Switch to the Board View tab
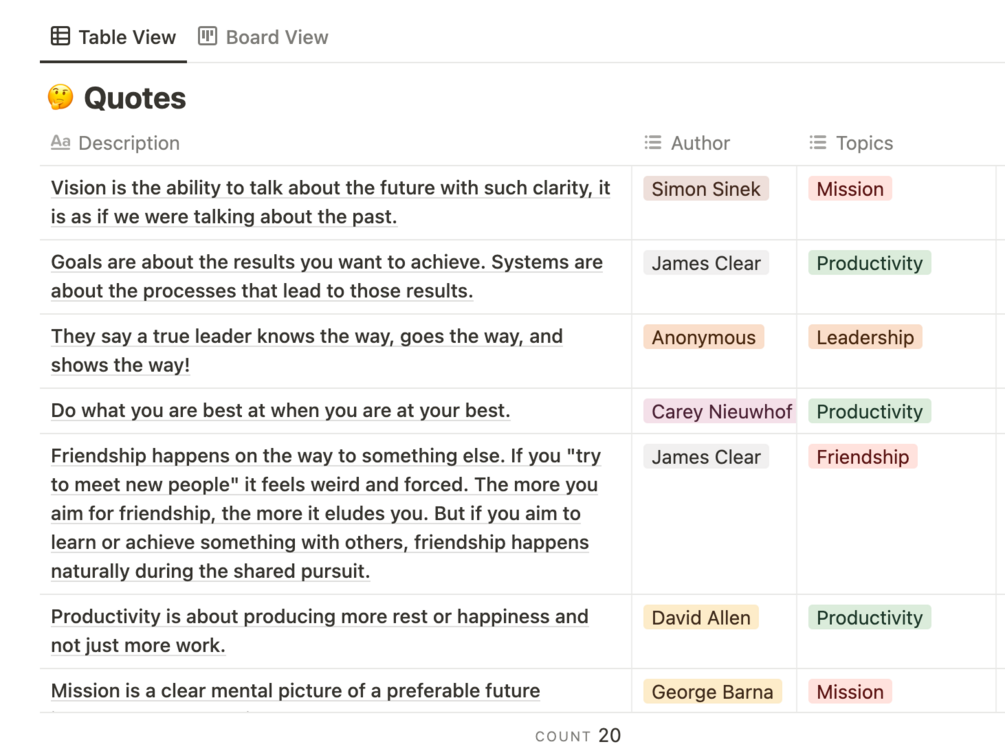The width and height of the screenshot is (1005, 753). 263,37
